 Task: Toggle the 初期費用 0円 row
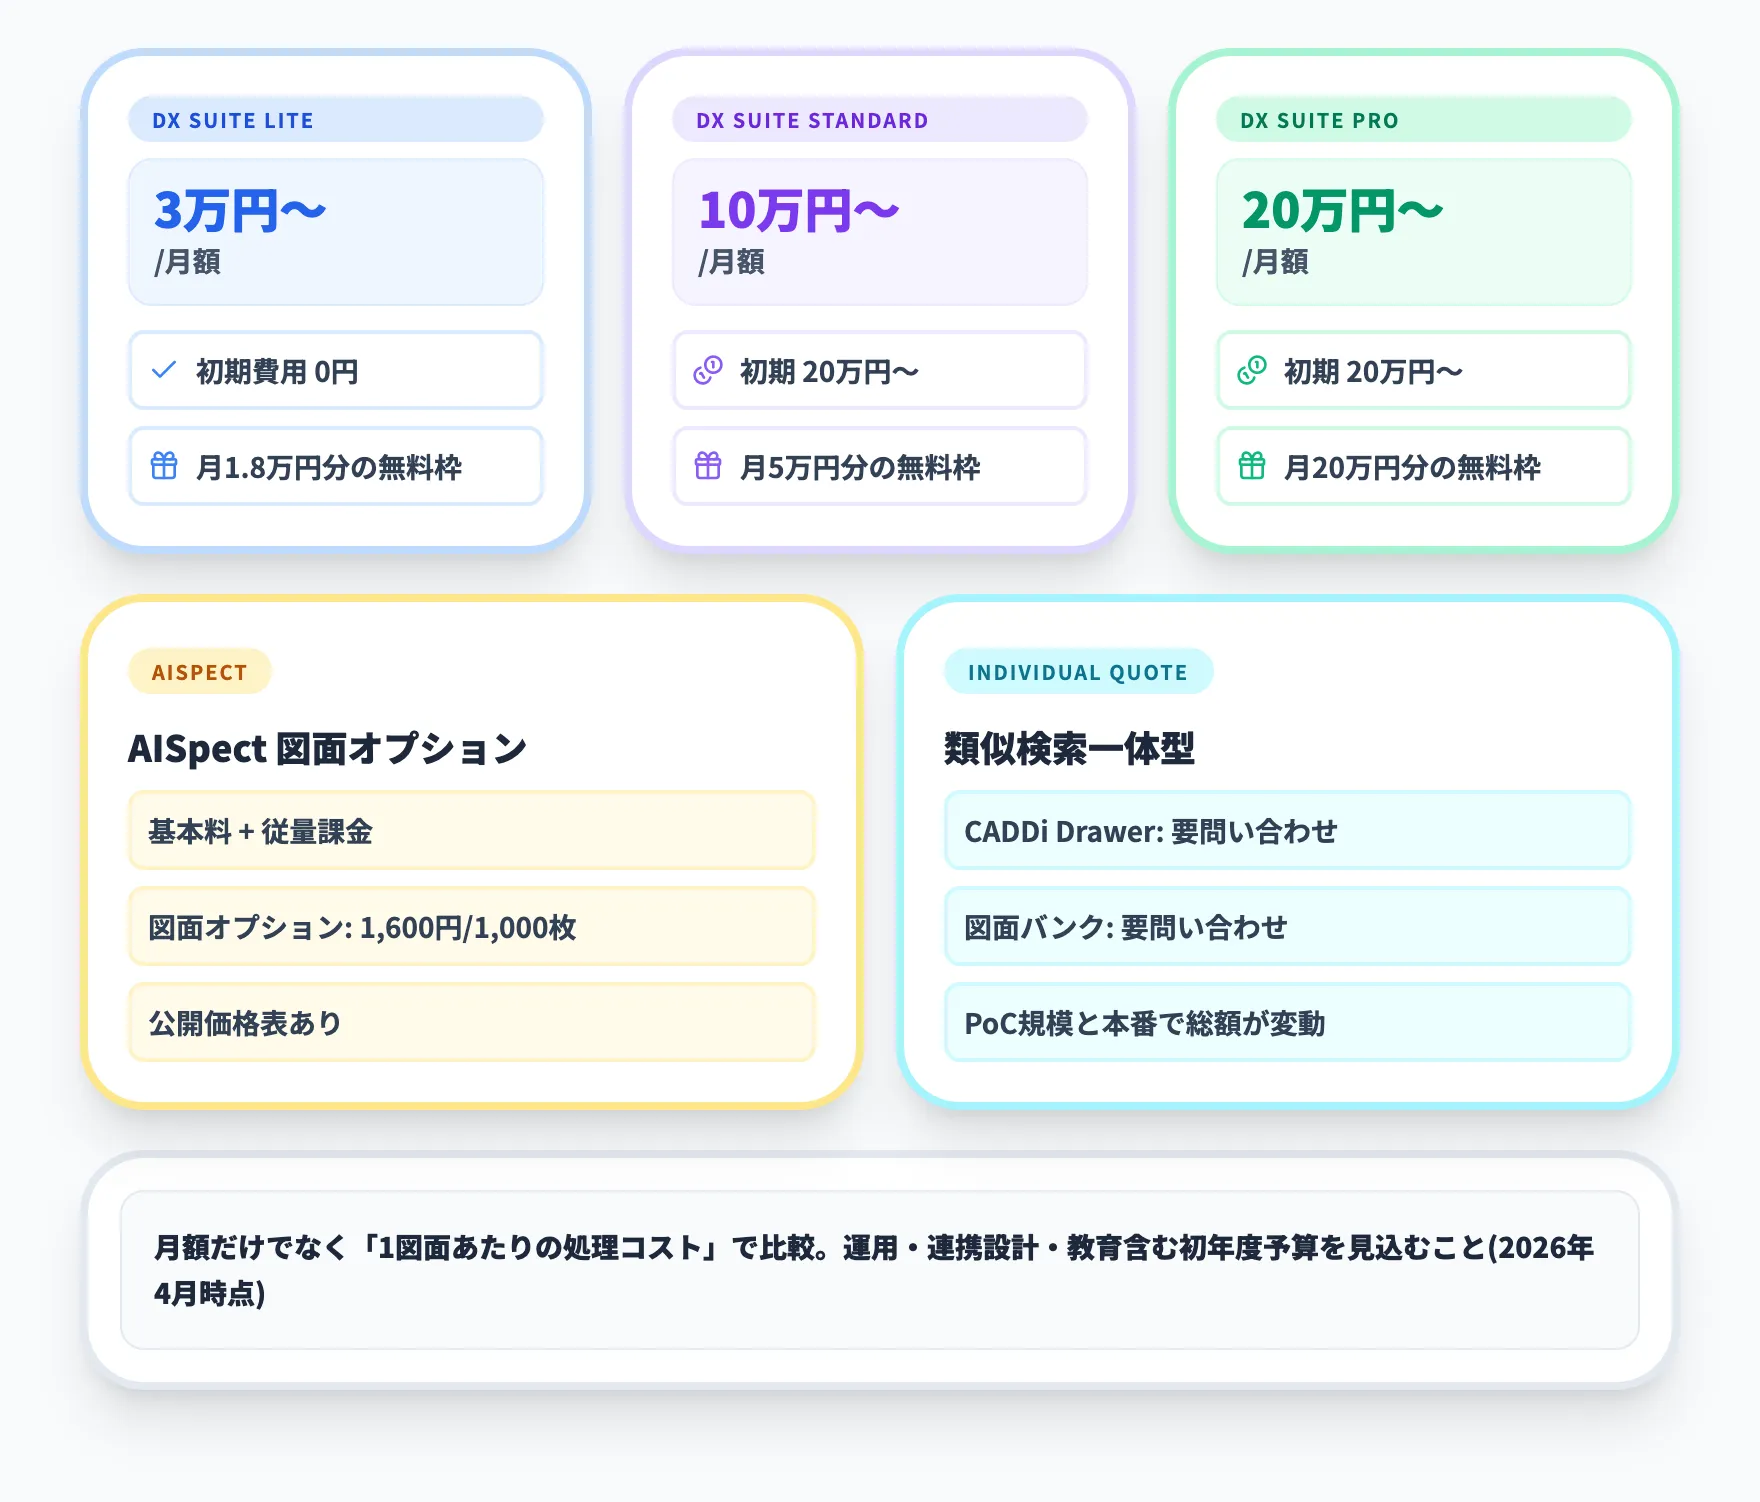tap(335, 371)
